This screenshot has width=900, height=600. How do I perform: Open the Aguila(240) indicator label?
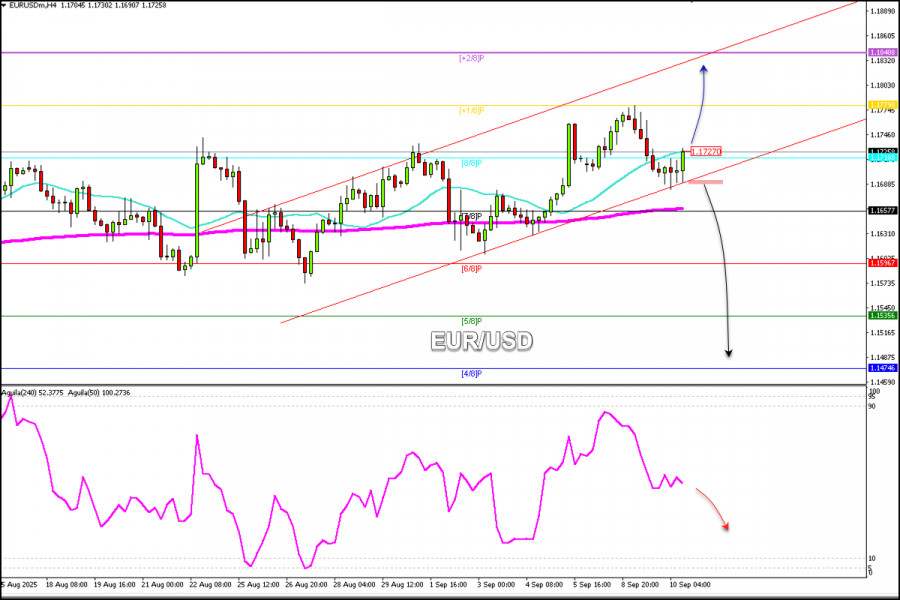(x=32, y=393)
